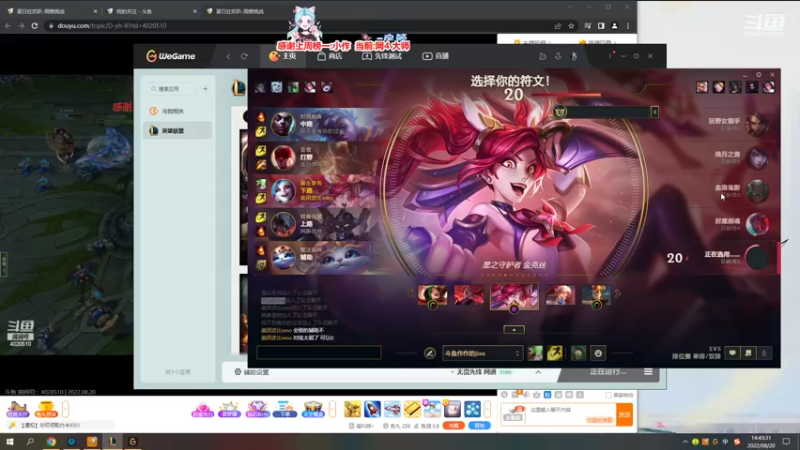Reload the douyu browser page

click(34, 26)
